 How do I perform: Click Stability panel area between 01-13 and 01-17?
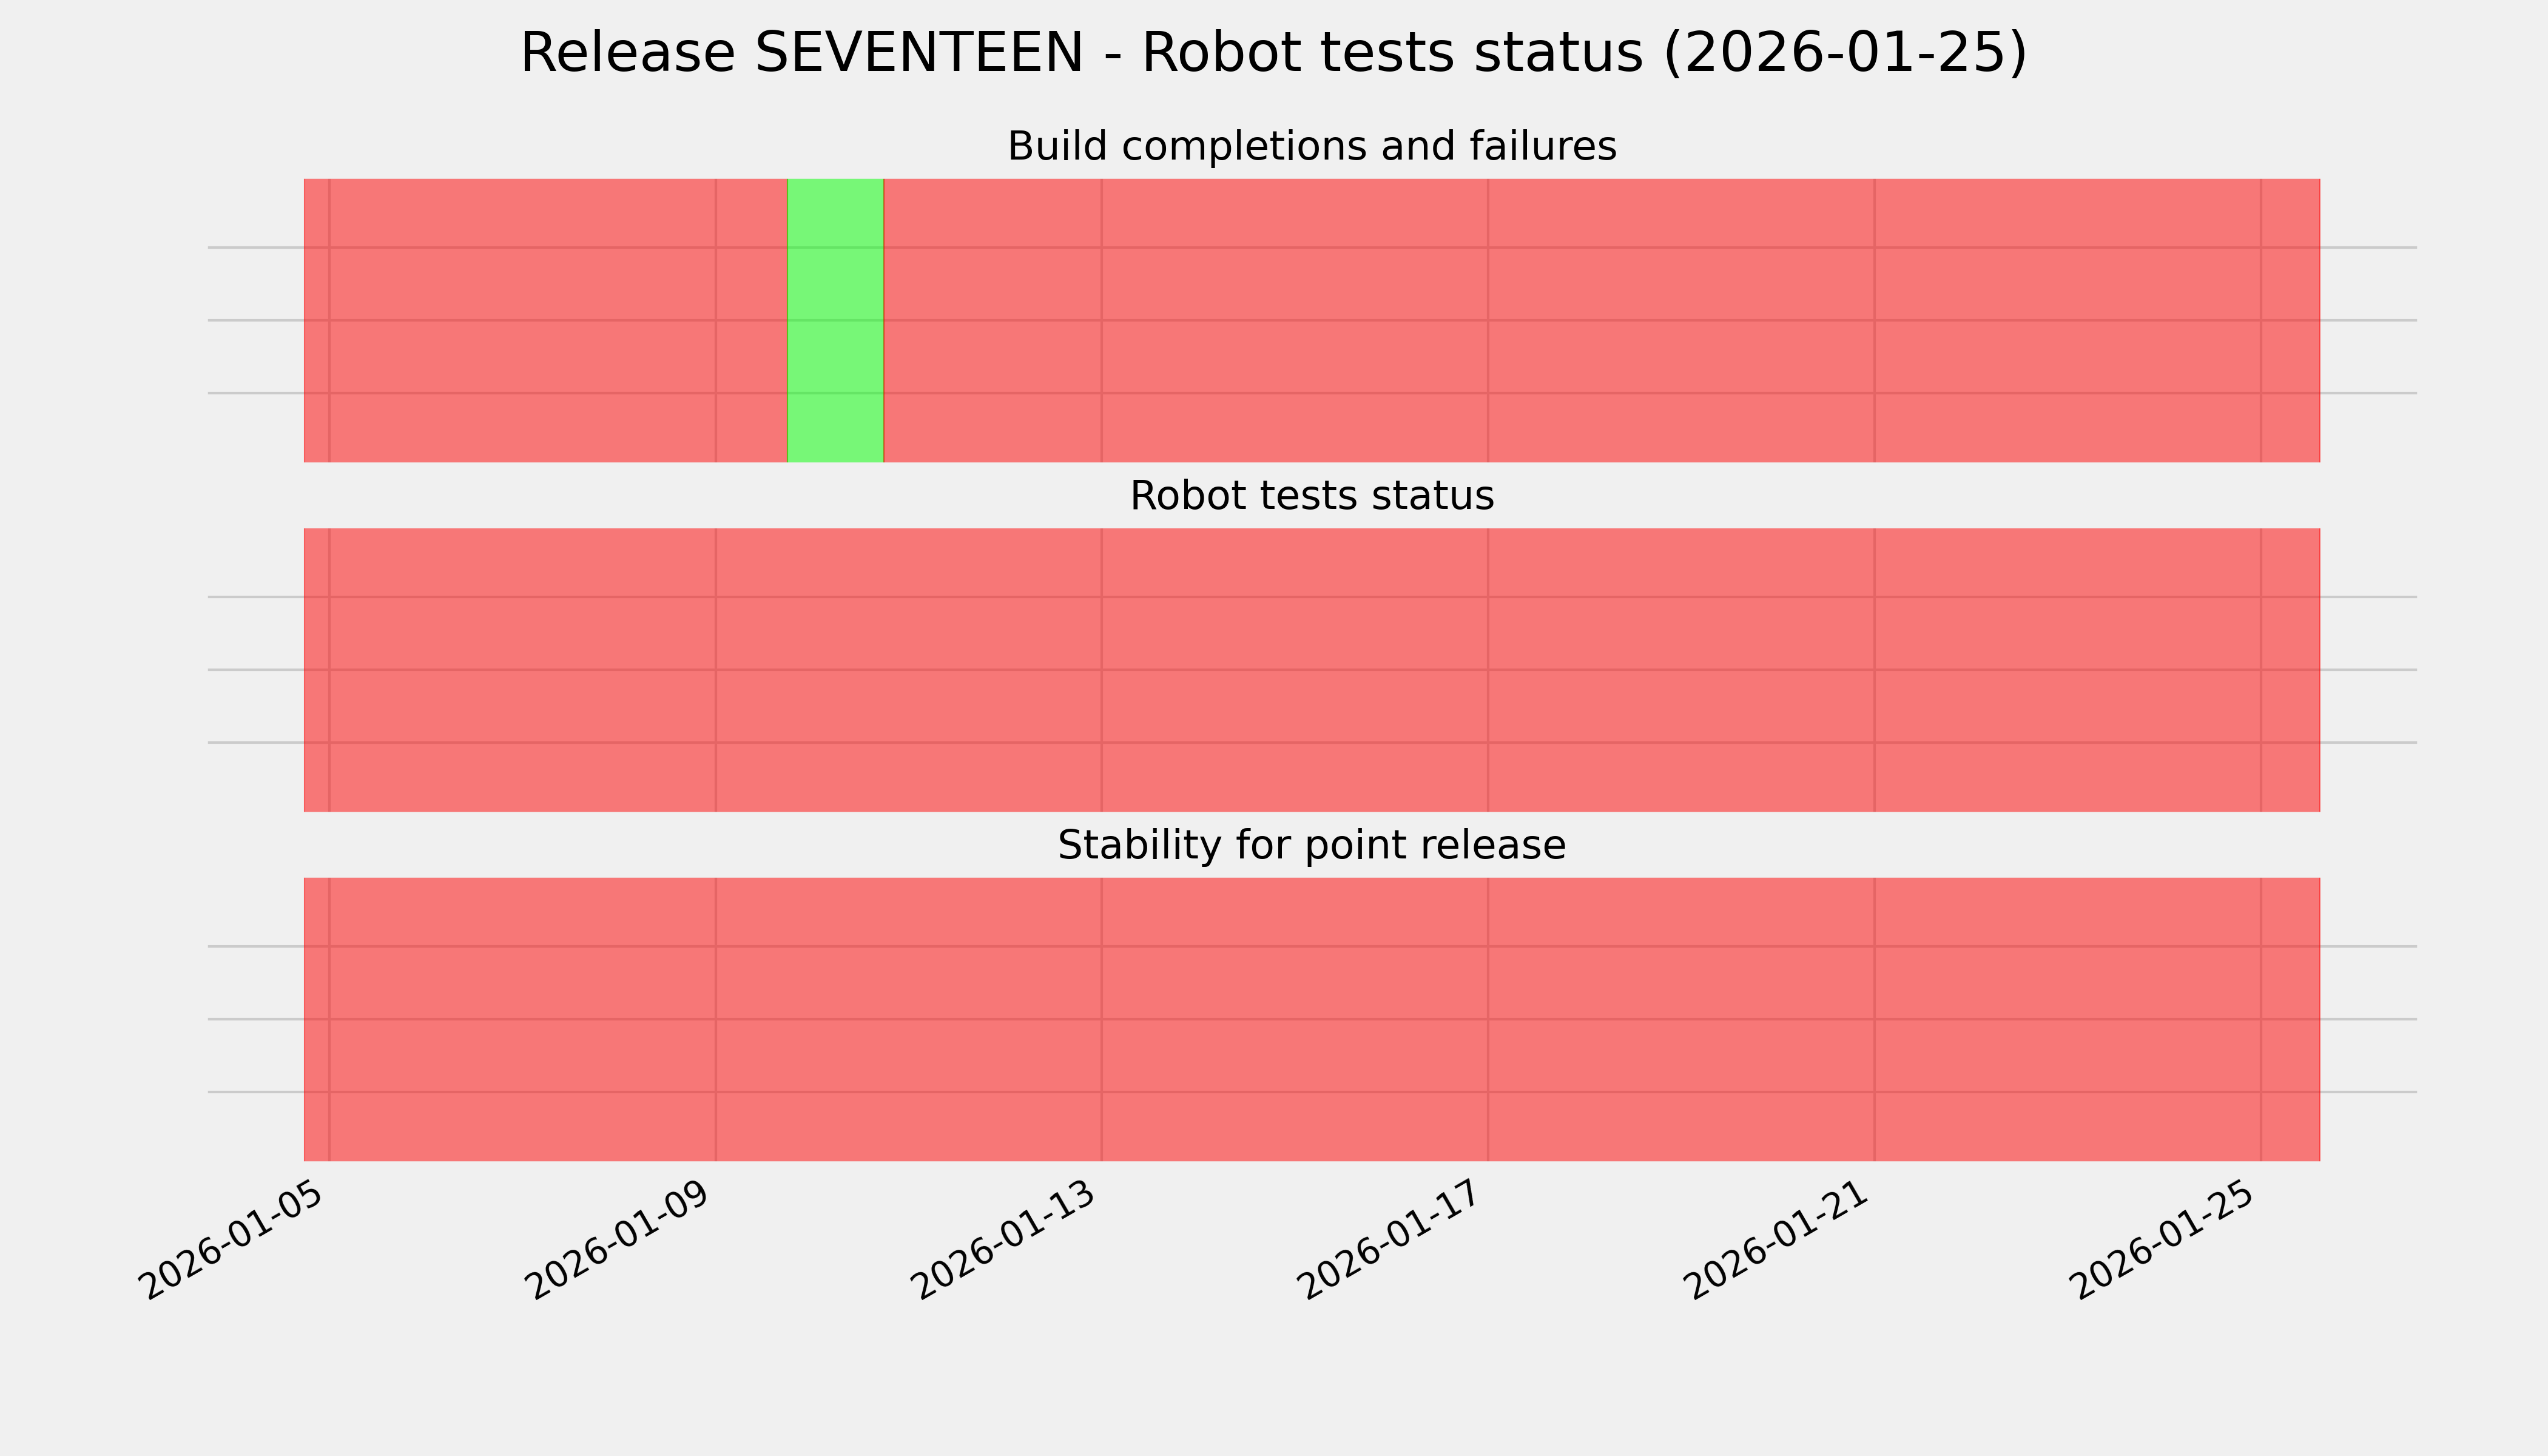pos(1294,1019)
